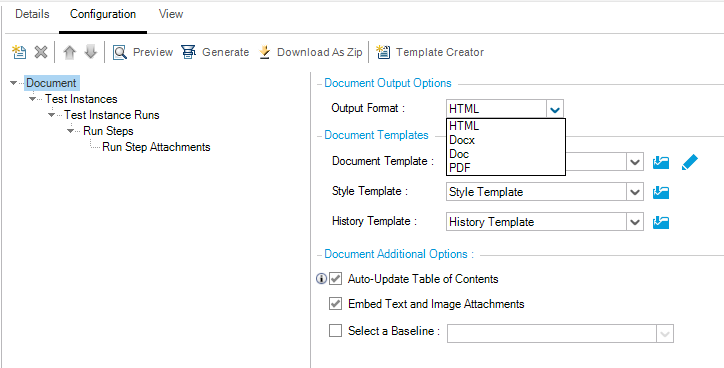Viewport: 724px width, 368px height.
Task: Select Test Instances tree item
Action: [x=81, y=99]
